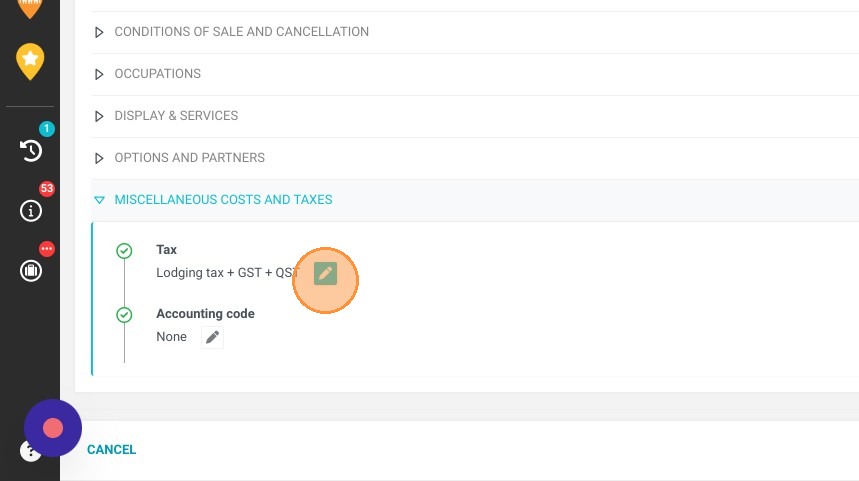The height and width of the screenshot is (481, 859).
Task: Click the yellow star map-pin icon
Action: click(30, 61)
